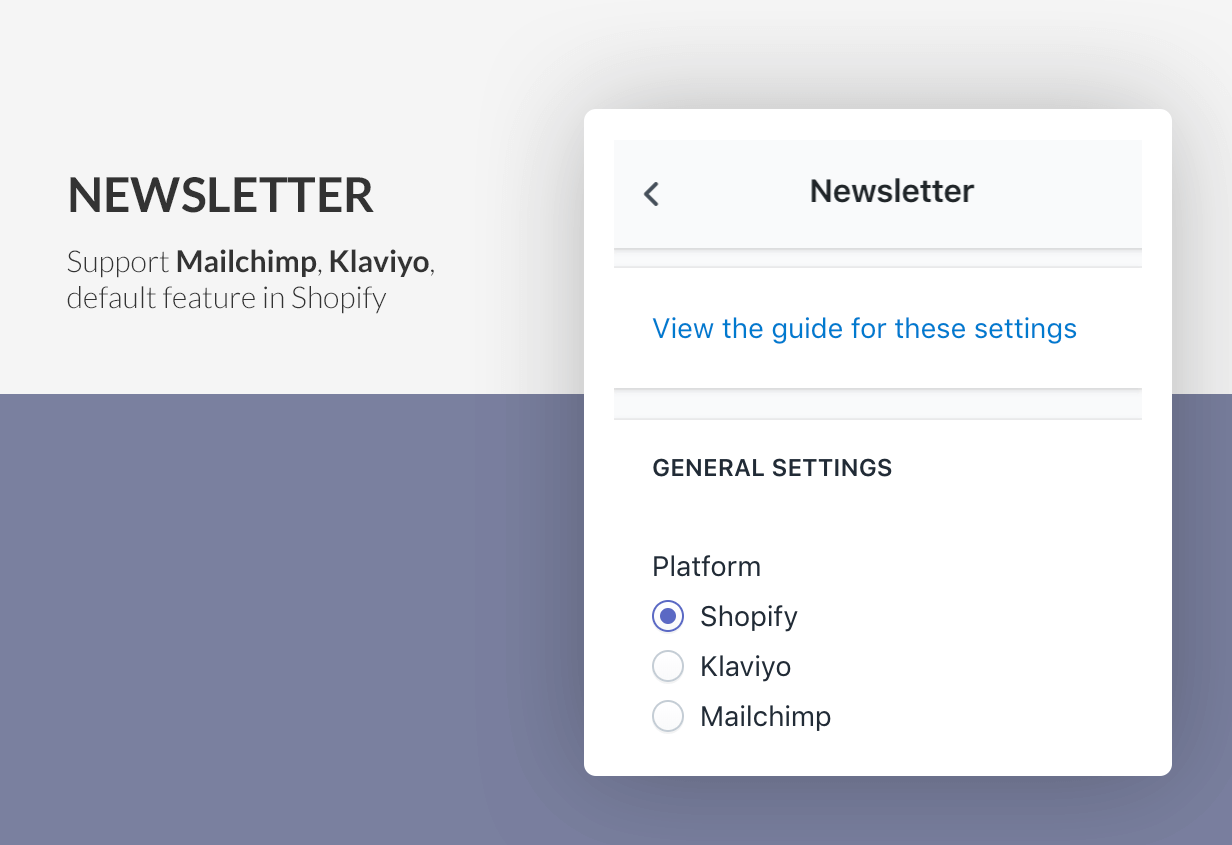Image resolution: width=1232 pixels, height=845 pixels.
Task: Click the Shopify option label text
Action: pyautogui.click(x=749, y=616)
